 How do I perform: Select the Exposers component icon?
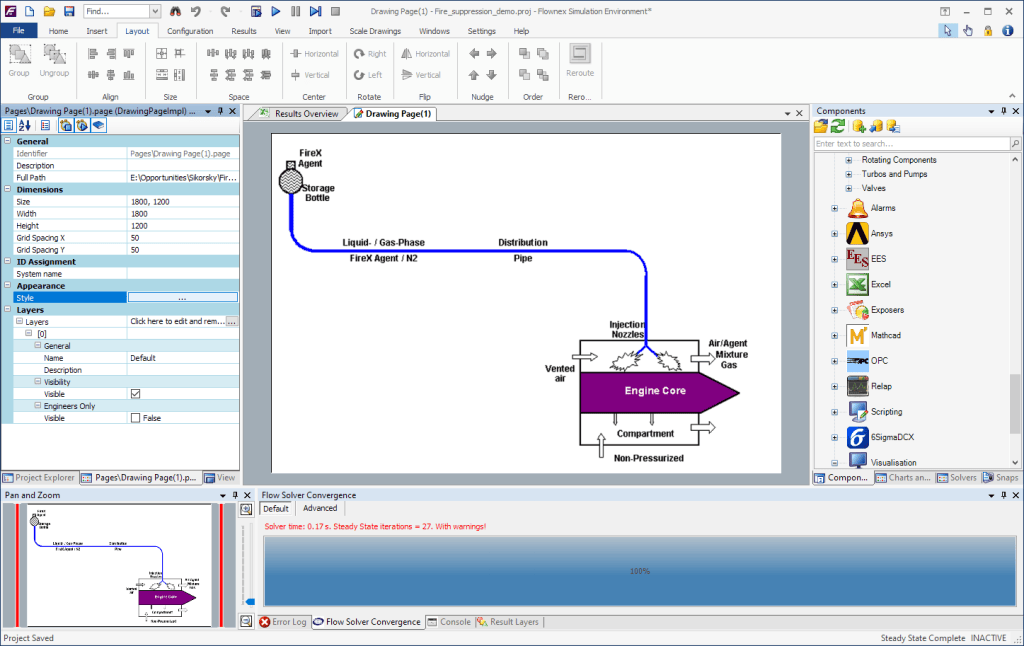(857, 310)
